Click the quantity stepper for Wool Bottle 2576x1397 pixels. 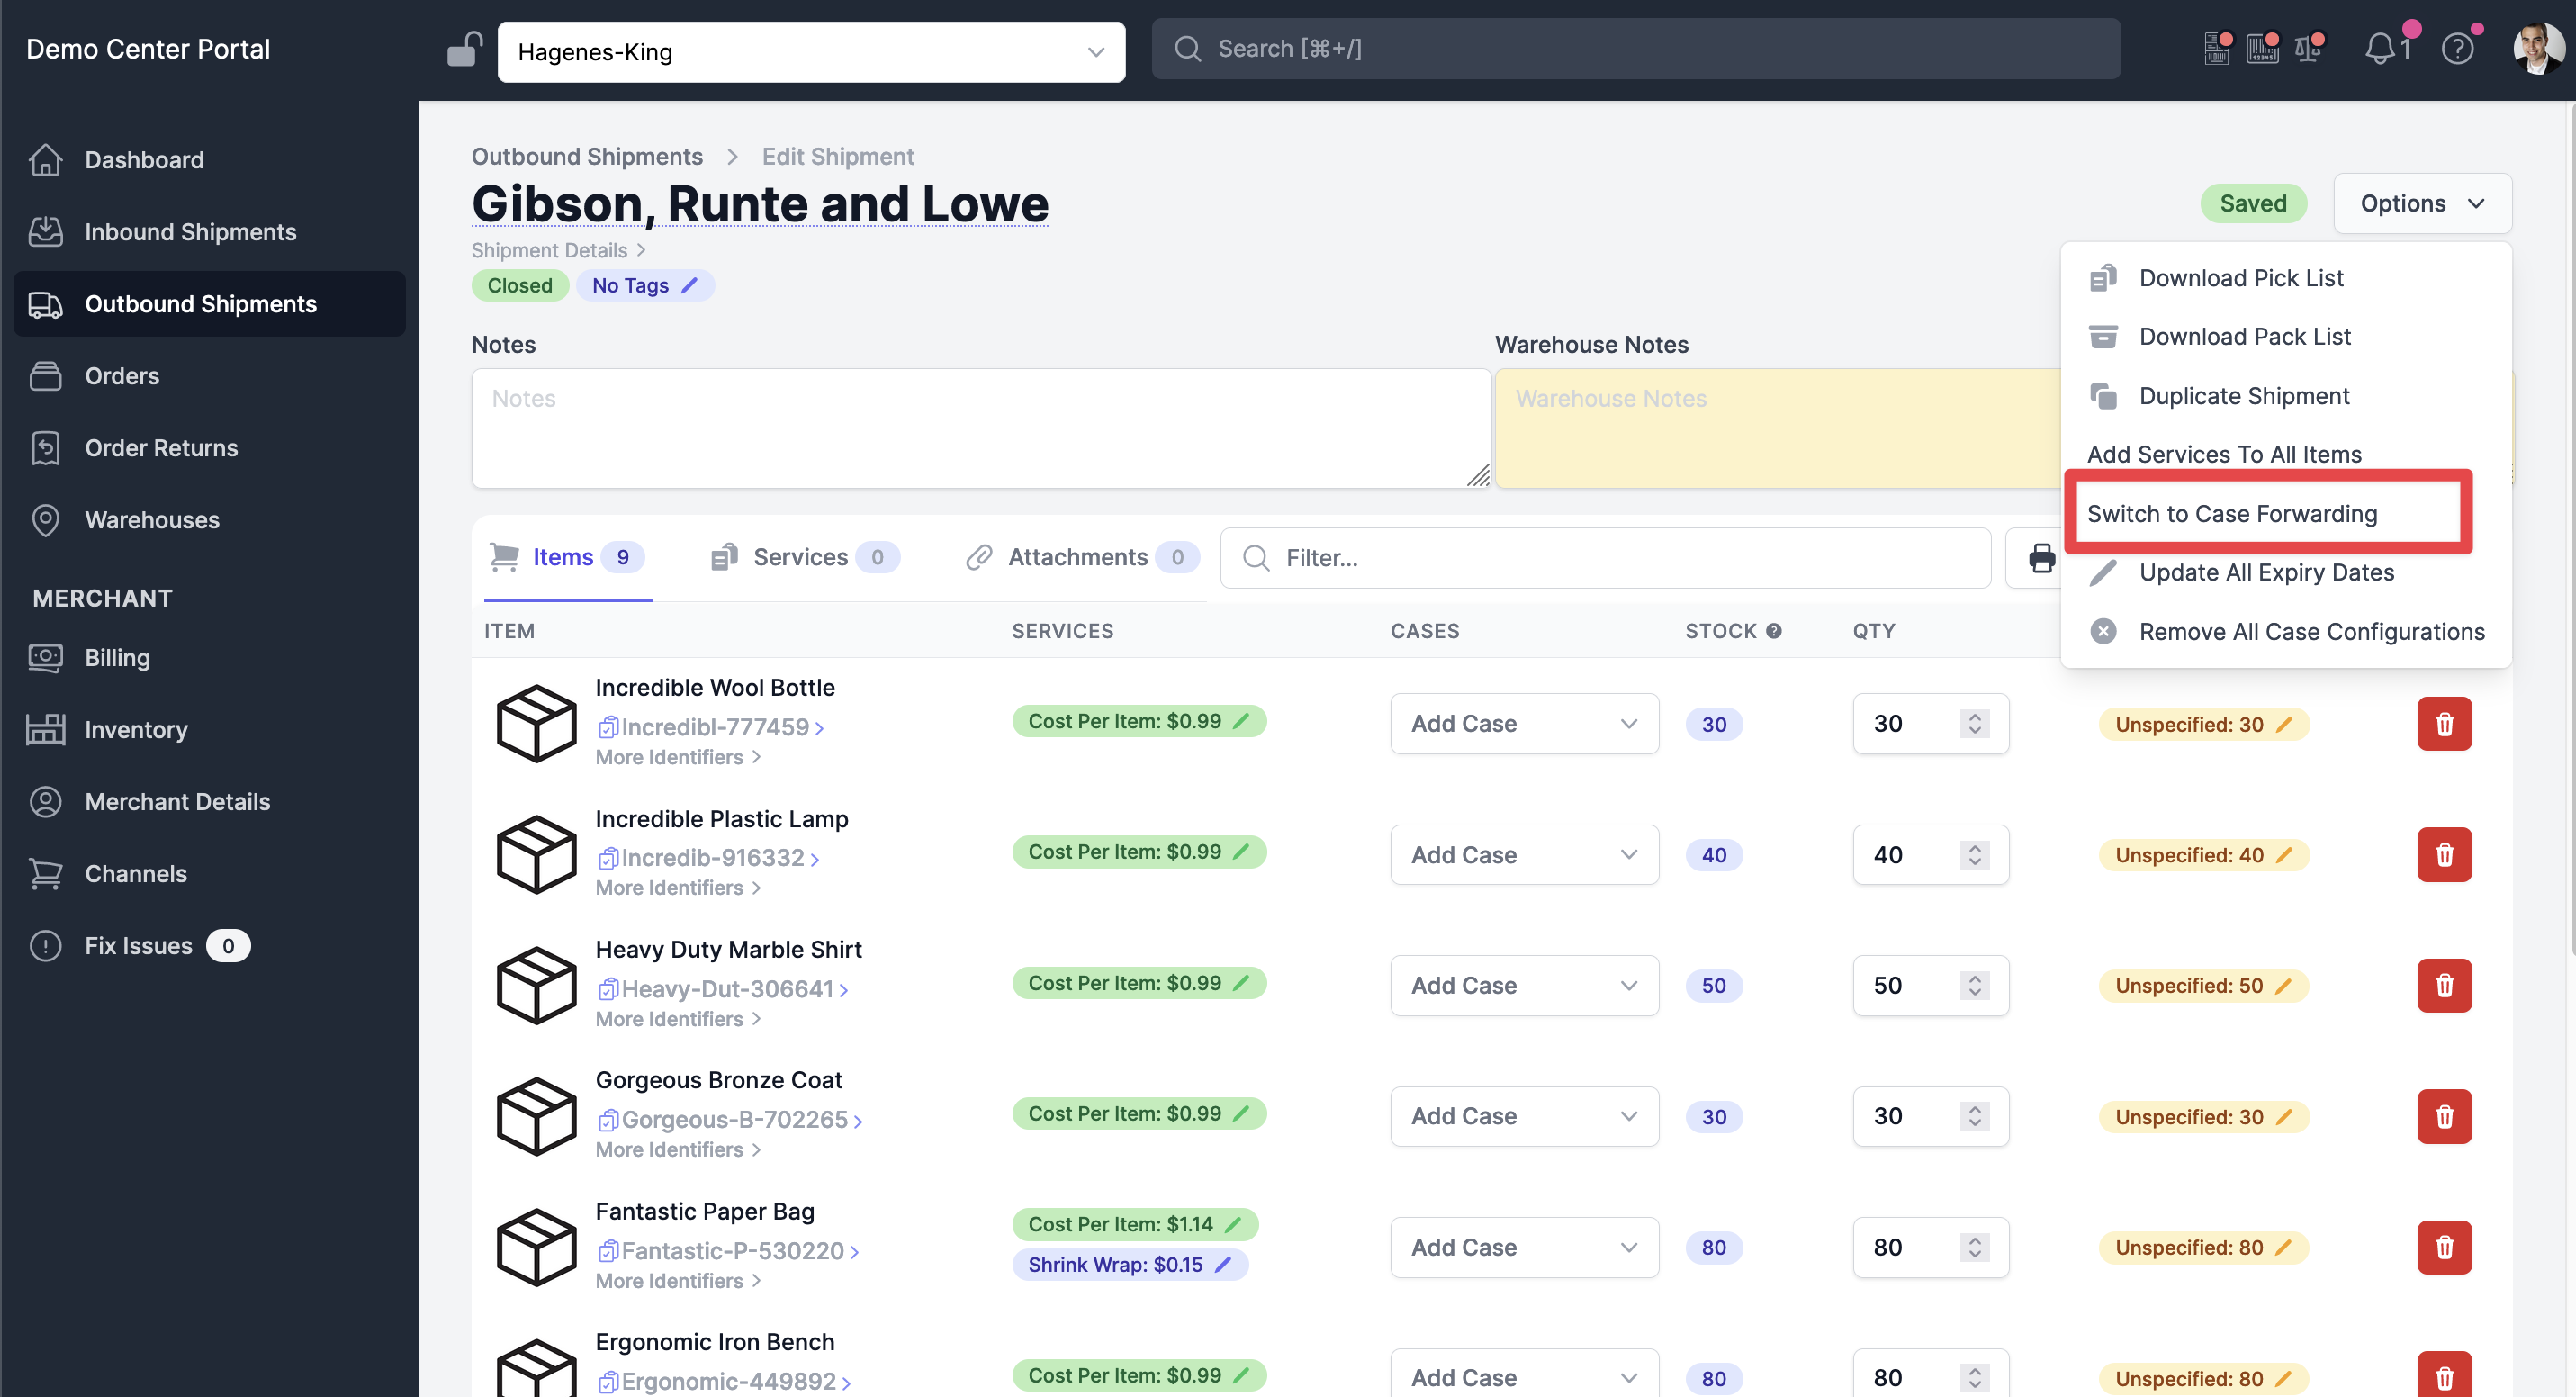coord(1974,724)
